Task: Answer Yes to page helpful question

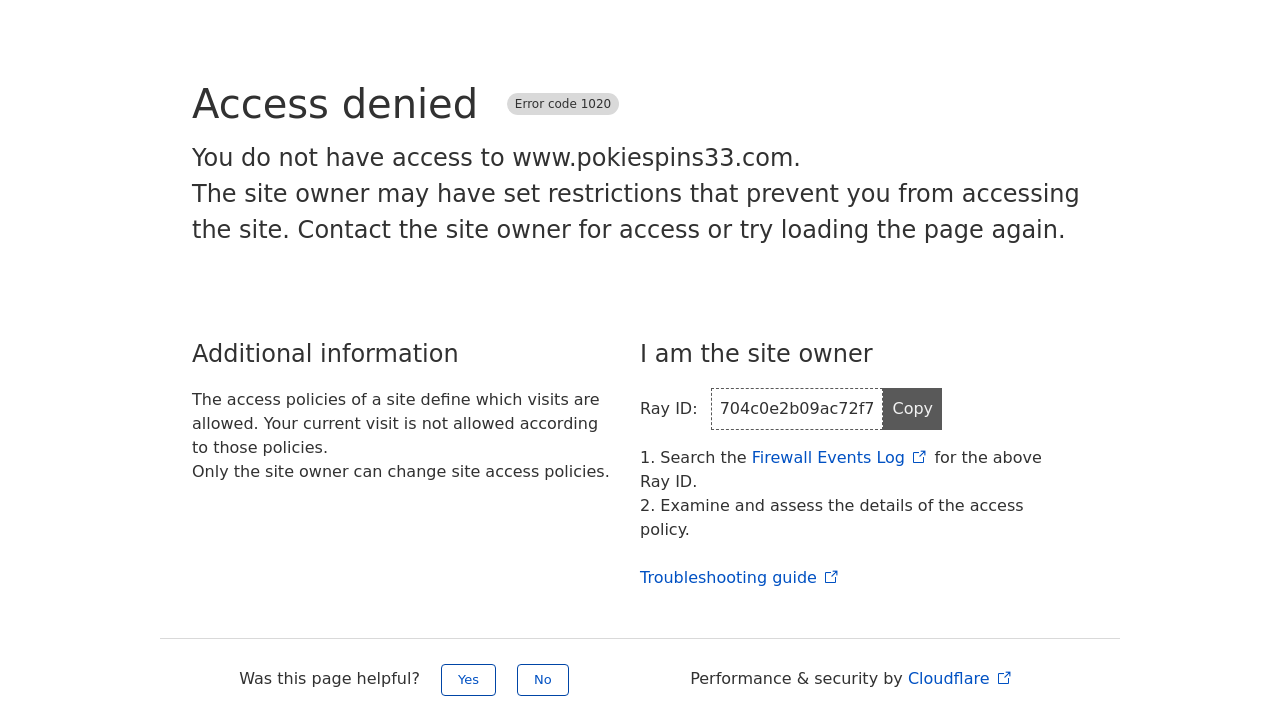Action: [468, 680]
